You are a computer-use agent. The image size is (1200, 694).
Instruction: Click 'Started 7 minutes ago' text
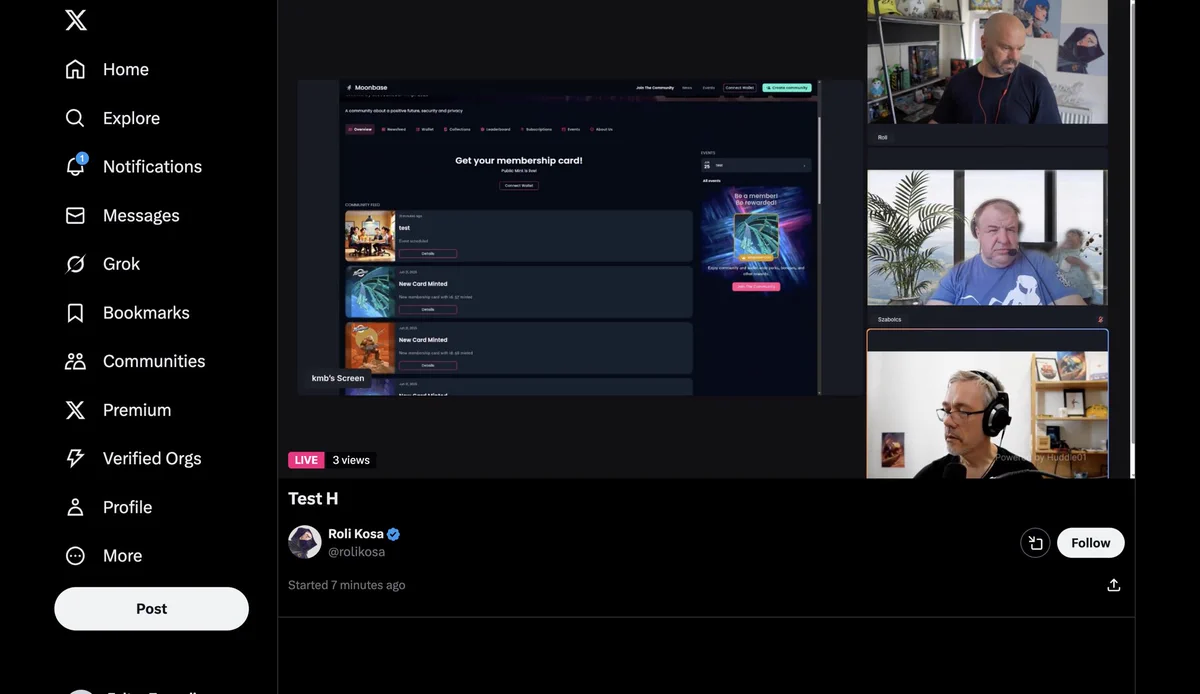[x=347, y=585]
